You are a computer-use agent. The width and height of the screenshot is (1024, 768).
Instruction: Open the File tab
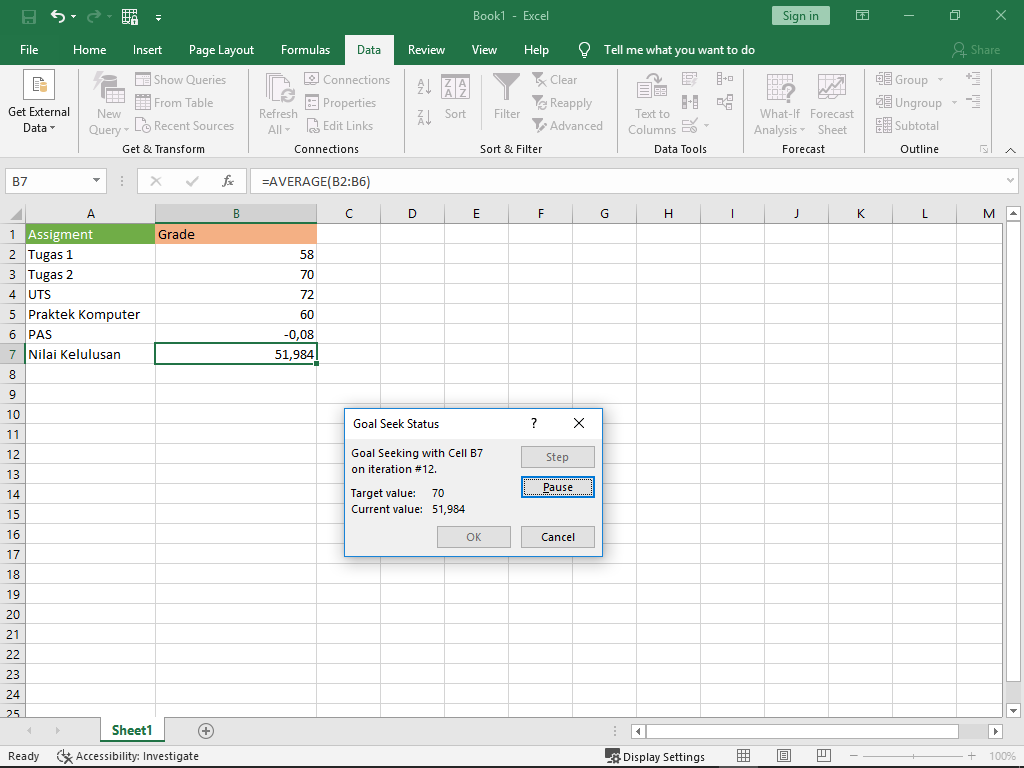point(29,50)
